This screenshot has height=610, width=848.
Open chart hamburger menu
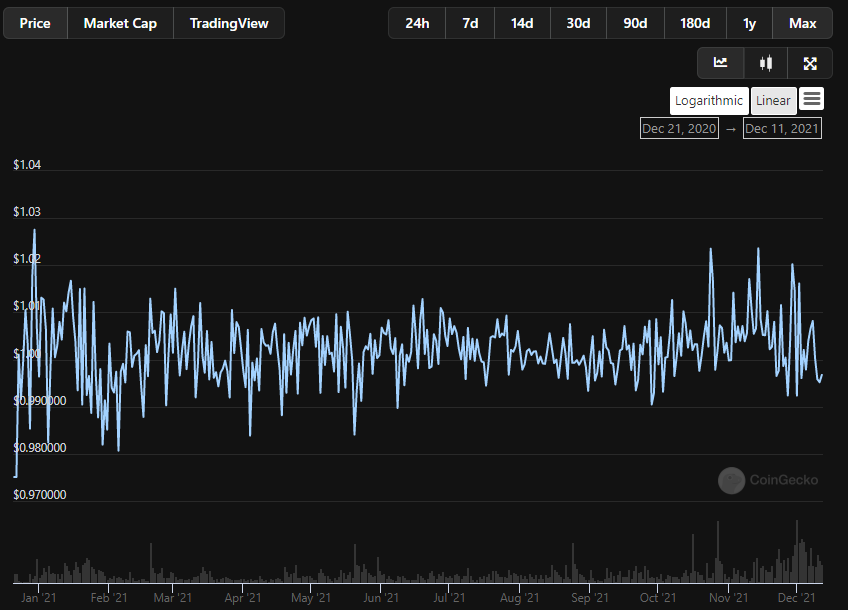[x=812, y=99]
